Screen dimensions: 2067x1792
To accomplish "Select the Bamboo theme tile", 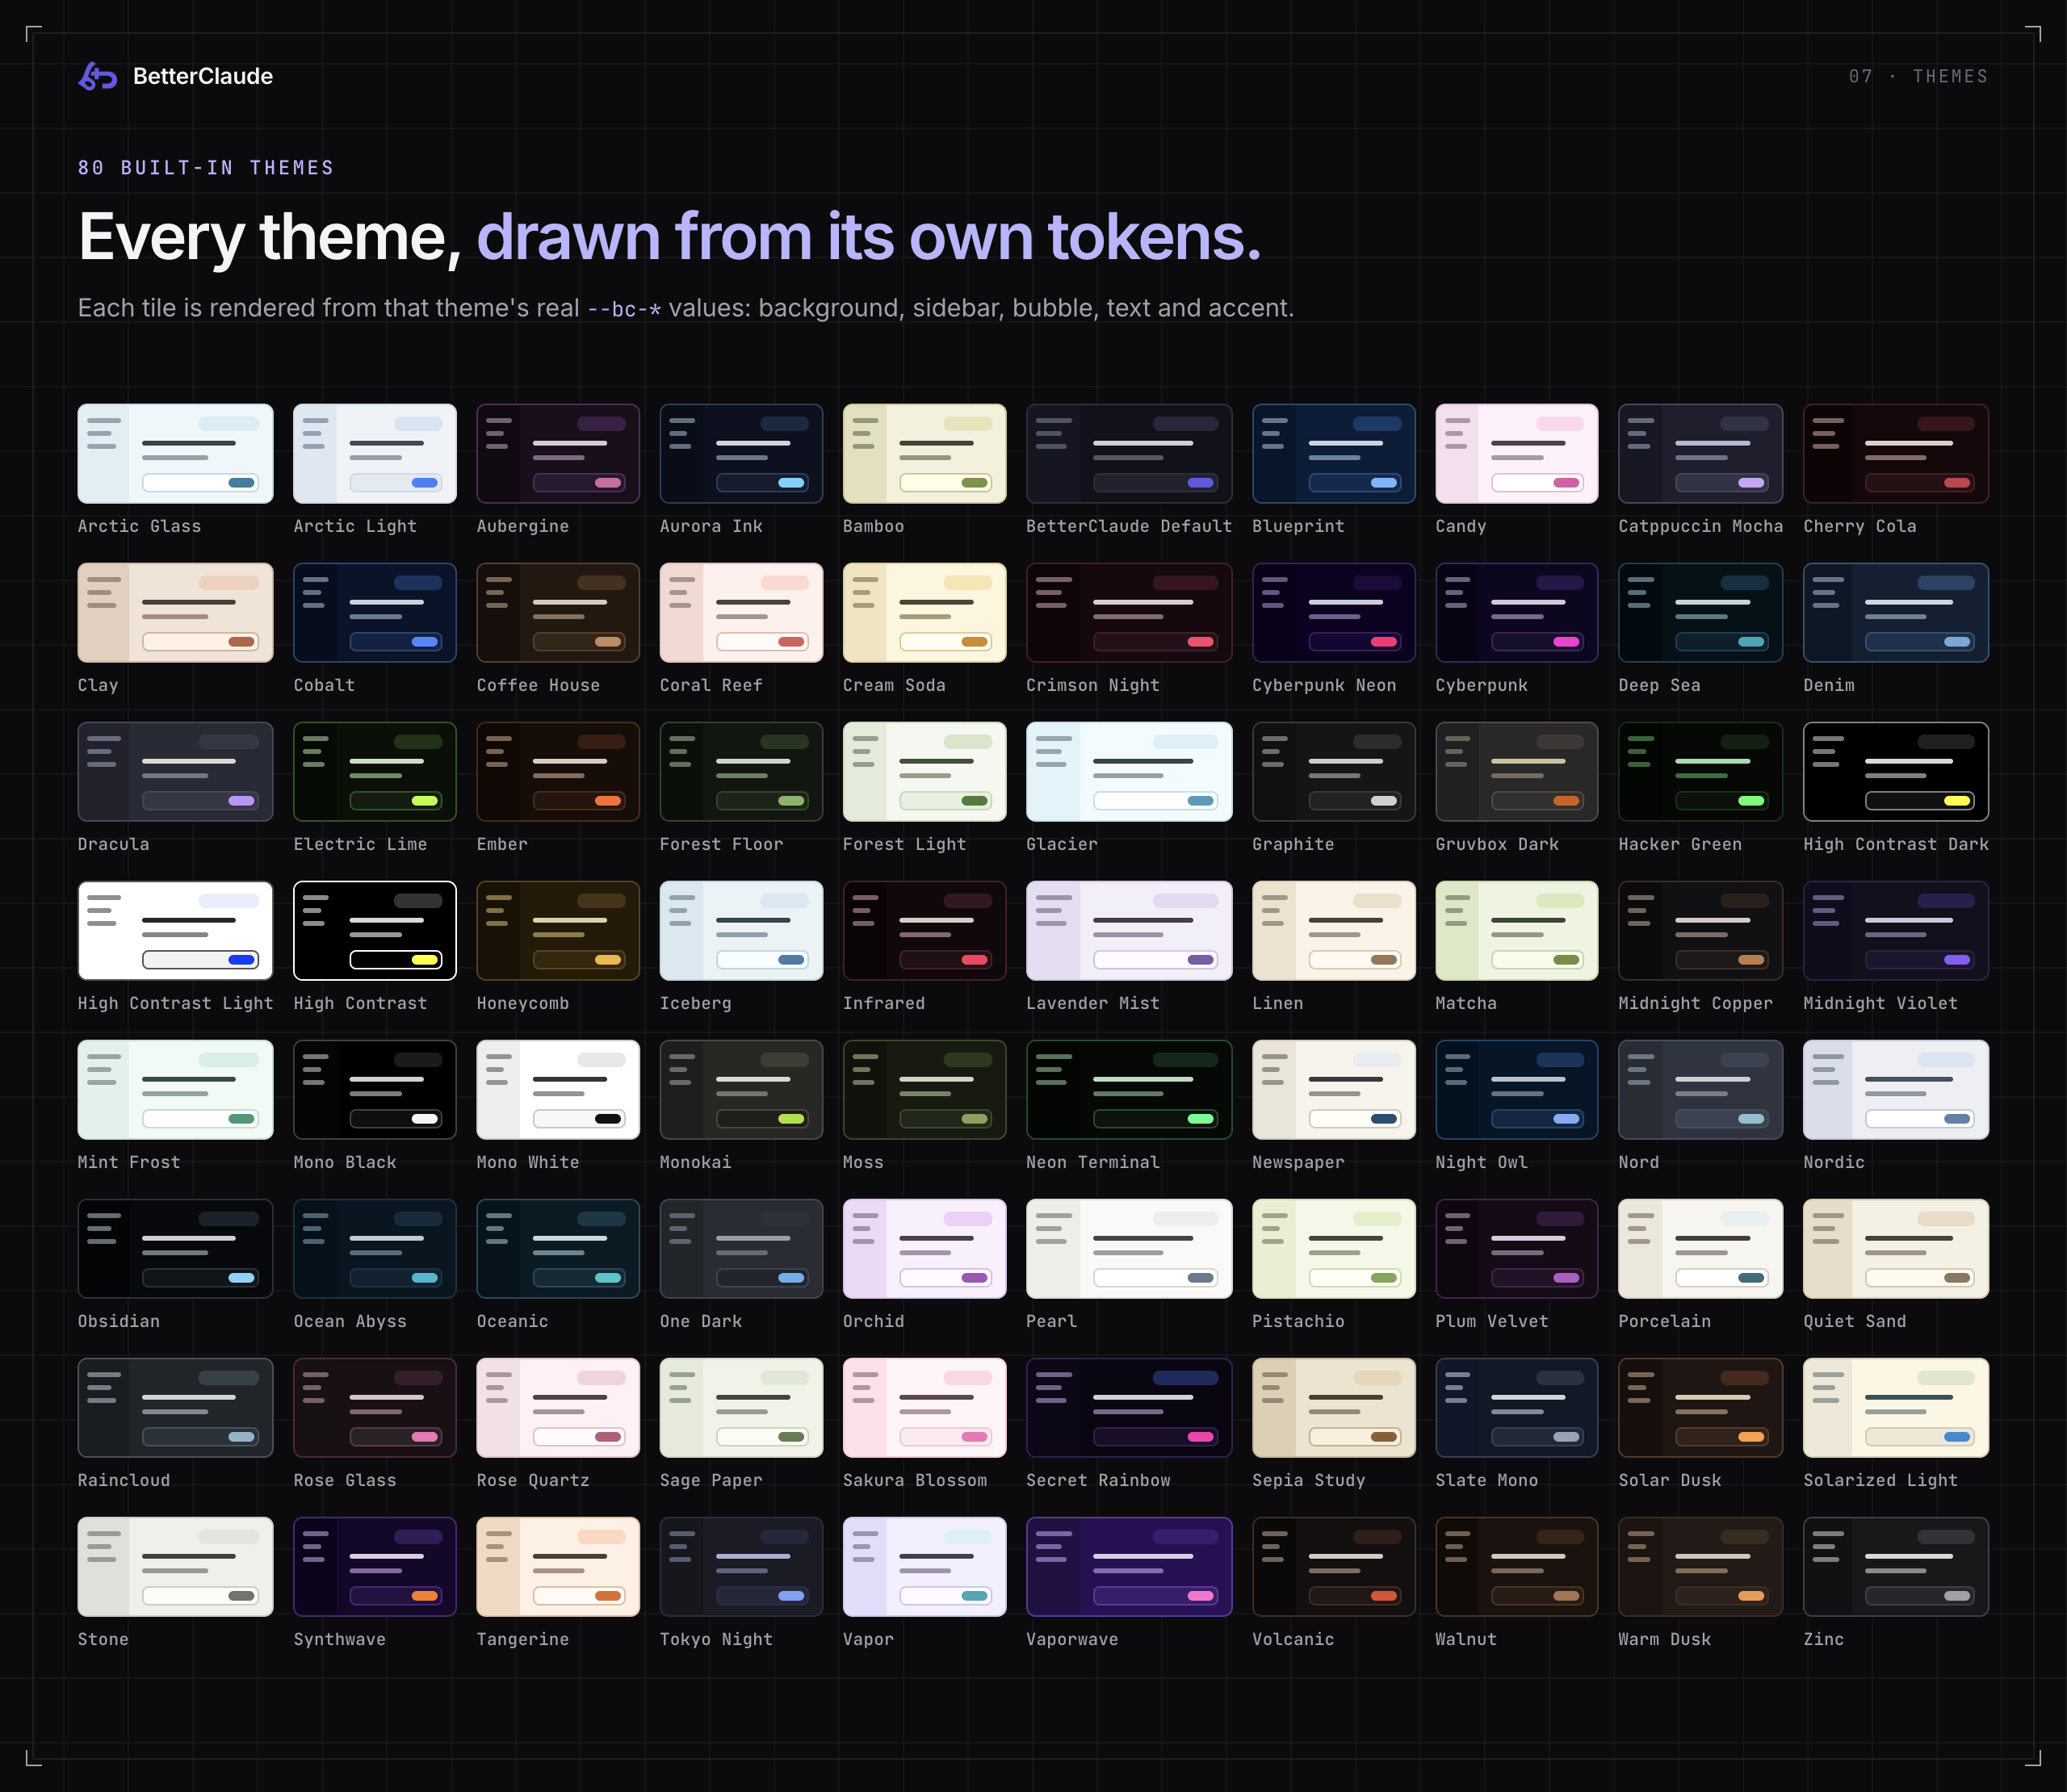I will 924,453.
